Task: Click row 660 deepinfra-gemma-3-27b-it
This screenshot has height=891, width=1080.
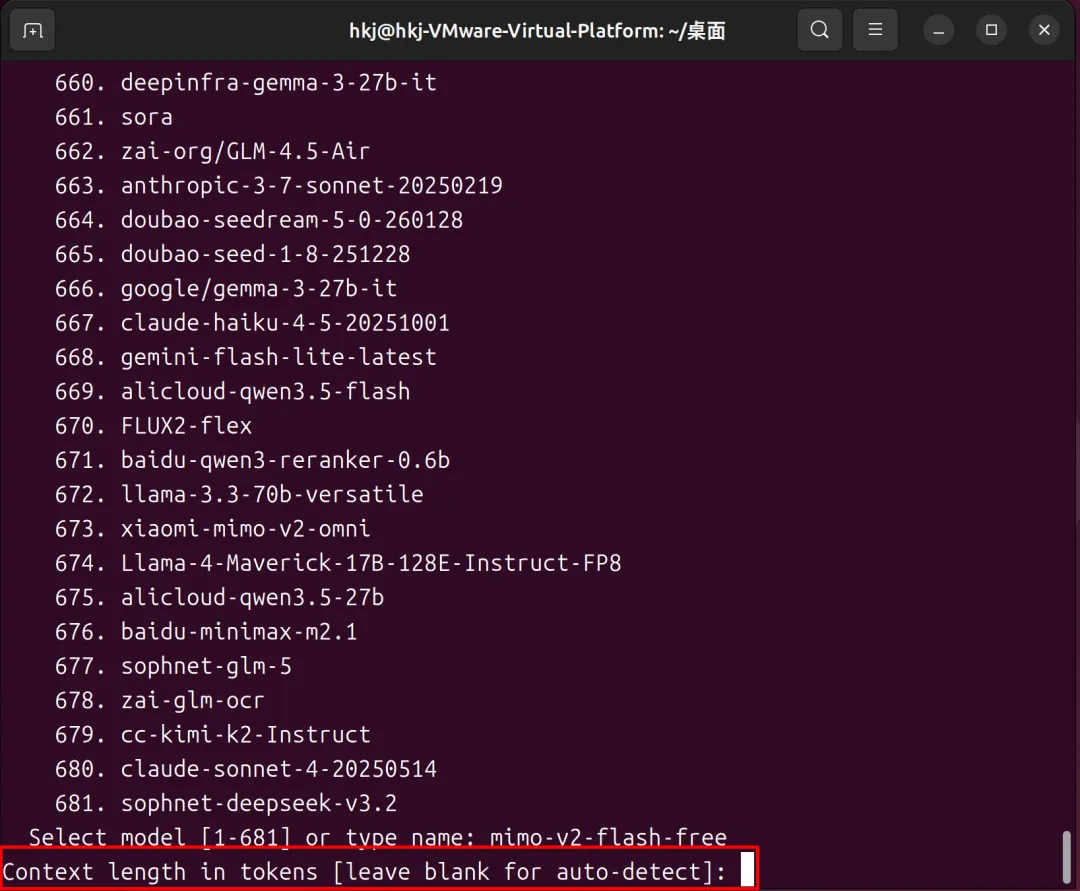Action: (x=245, y=83)
